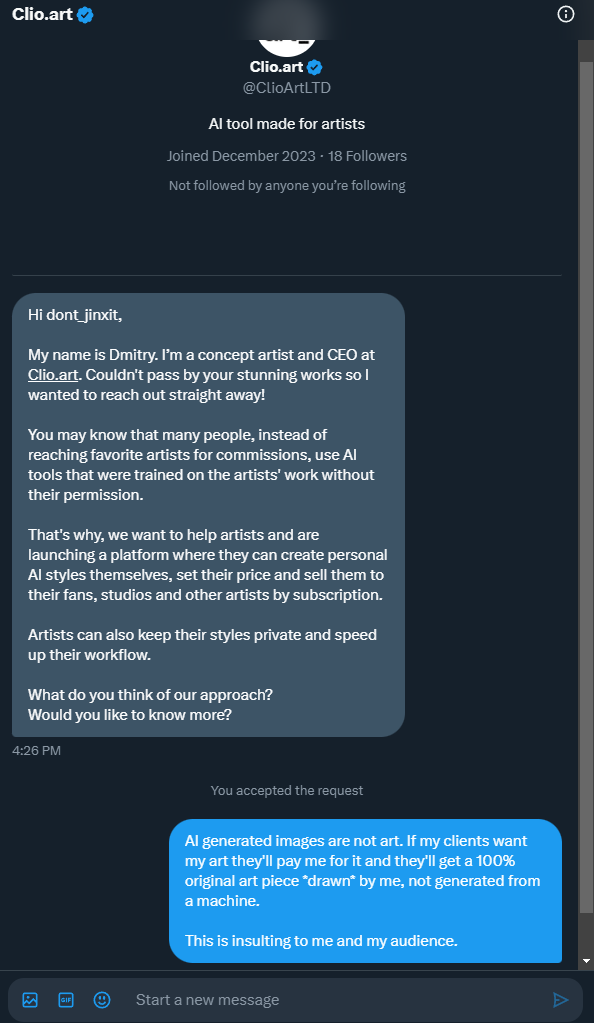This screenshot has width=594, height=1023.
Task: Click the 4:26 PM timestamp
Action: pyautogui.click(x=37, y=750)
